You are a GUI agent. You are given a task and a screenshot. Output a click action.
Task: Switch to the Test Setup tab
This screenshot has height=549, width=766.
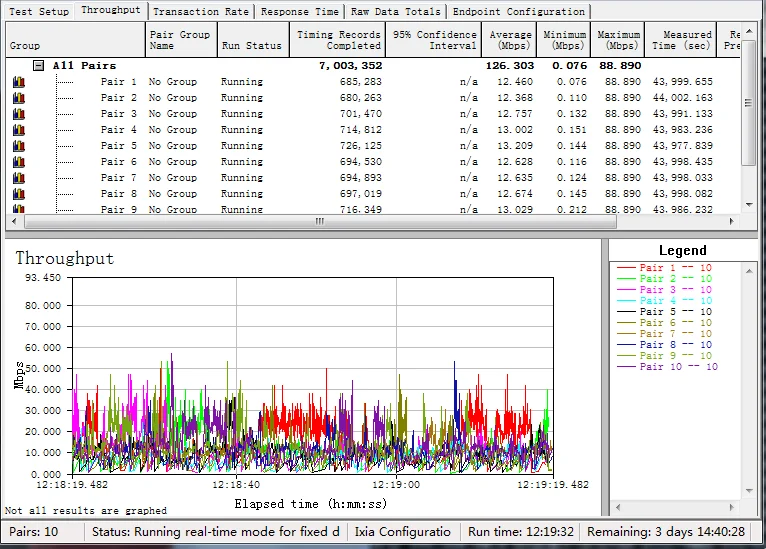pyautogui.click(x=39, y=12)
